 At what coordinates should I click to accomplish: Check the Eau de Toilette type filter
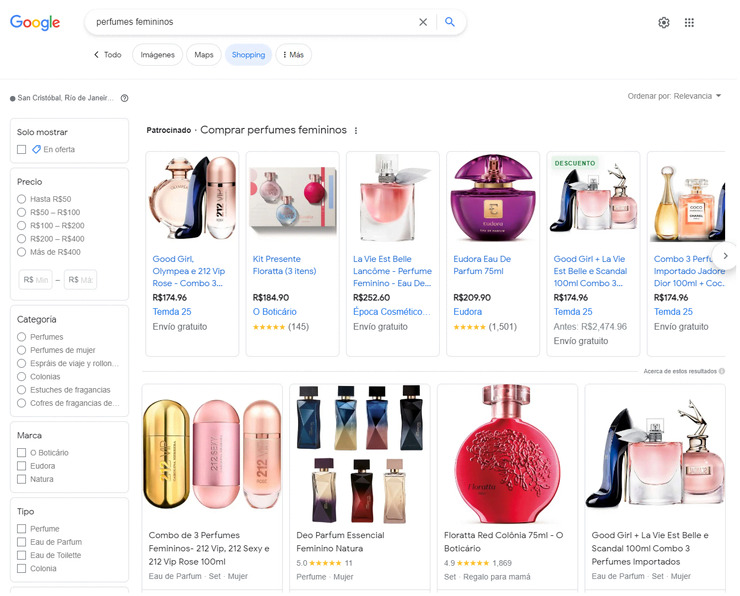21,554
